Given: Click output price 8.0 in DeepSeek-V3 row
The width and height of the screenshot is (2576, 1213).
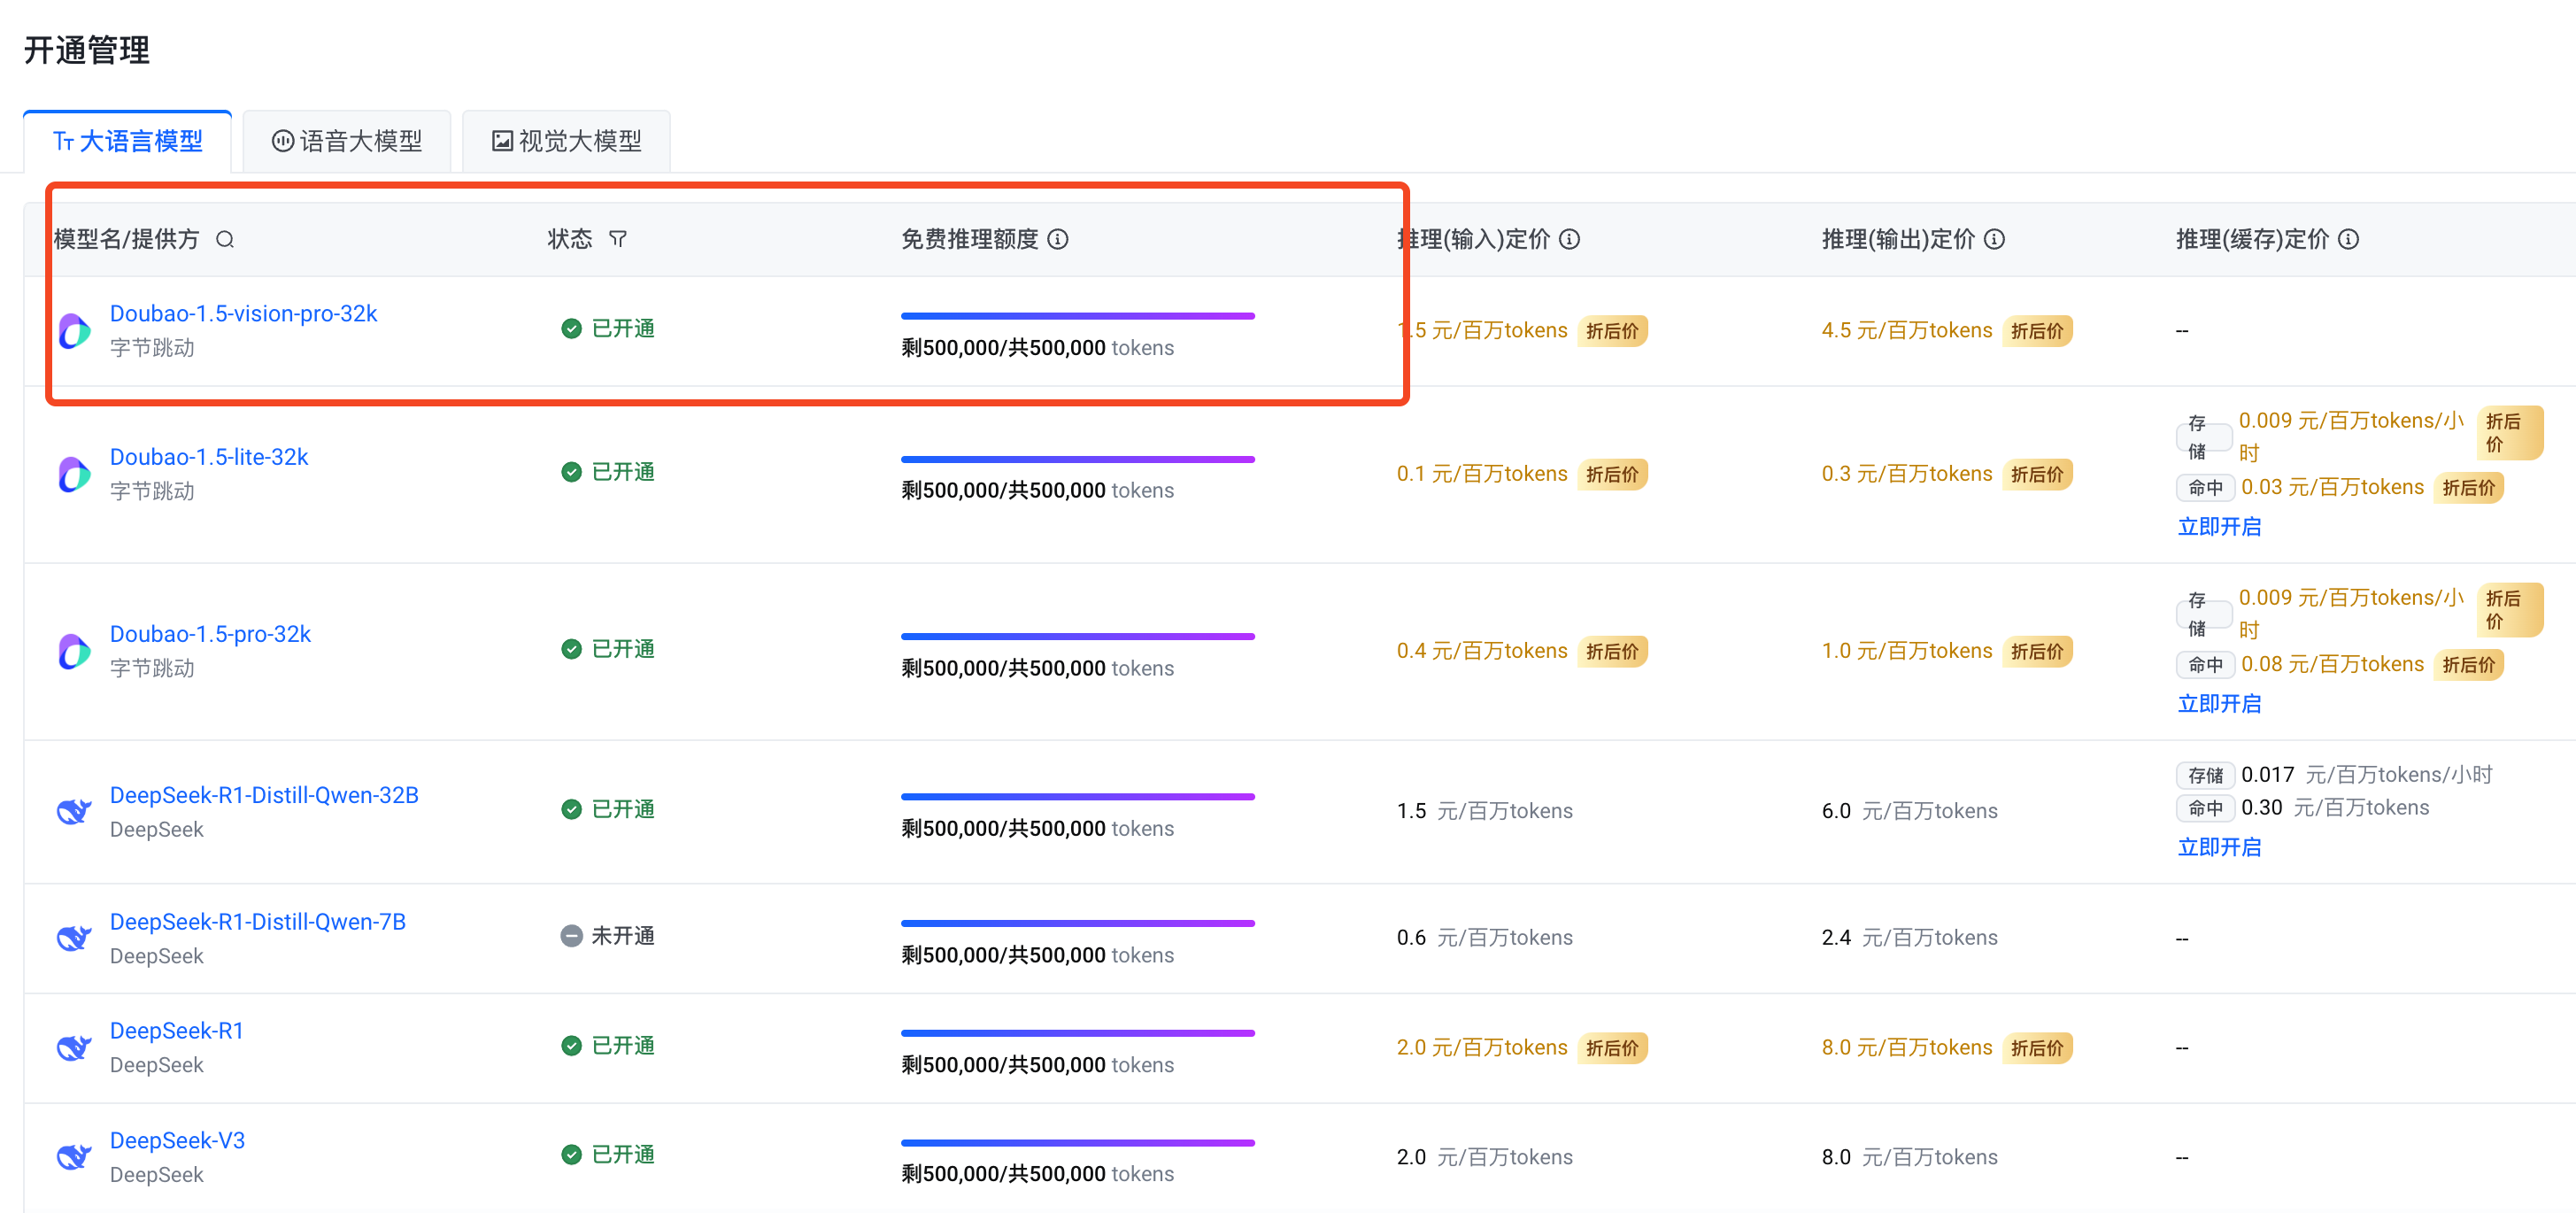Looking at the screenshot, I should pos(1909,1157).
